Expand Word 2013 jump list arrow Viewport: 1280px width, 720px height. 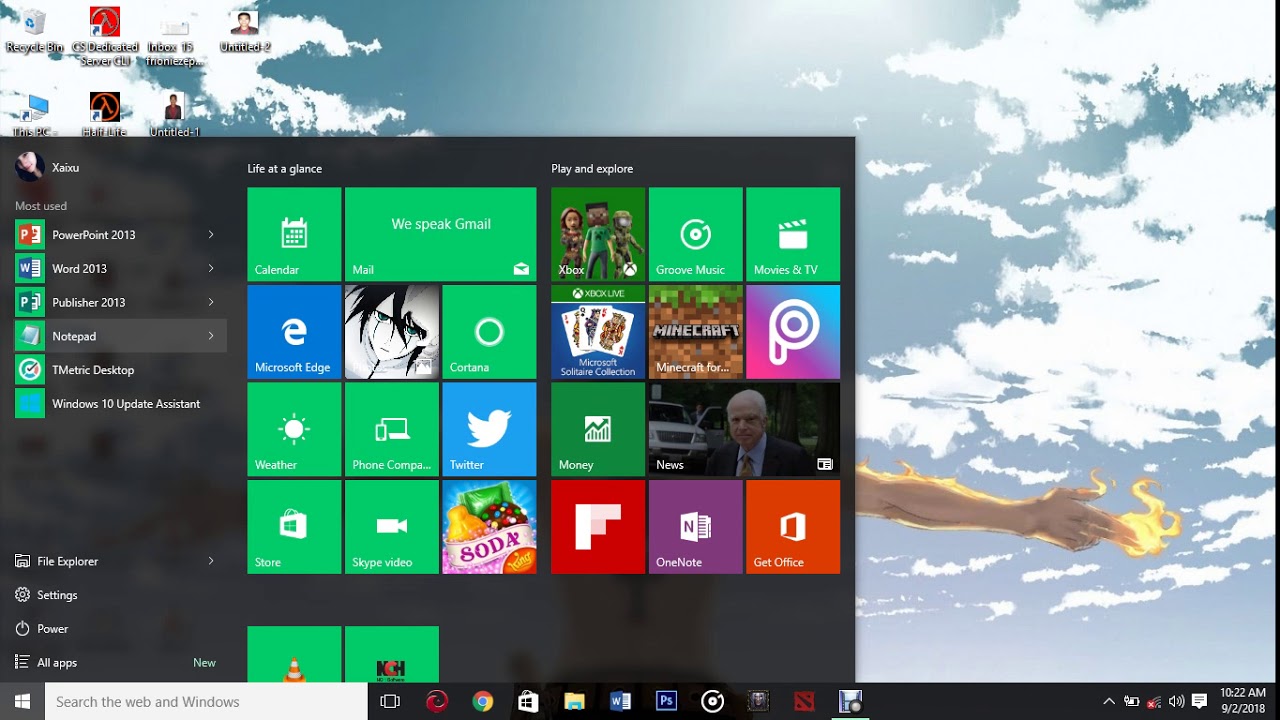point(211,269)
